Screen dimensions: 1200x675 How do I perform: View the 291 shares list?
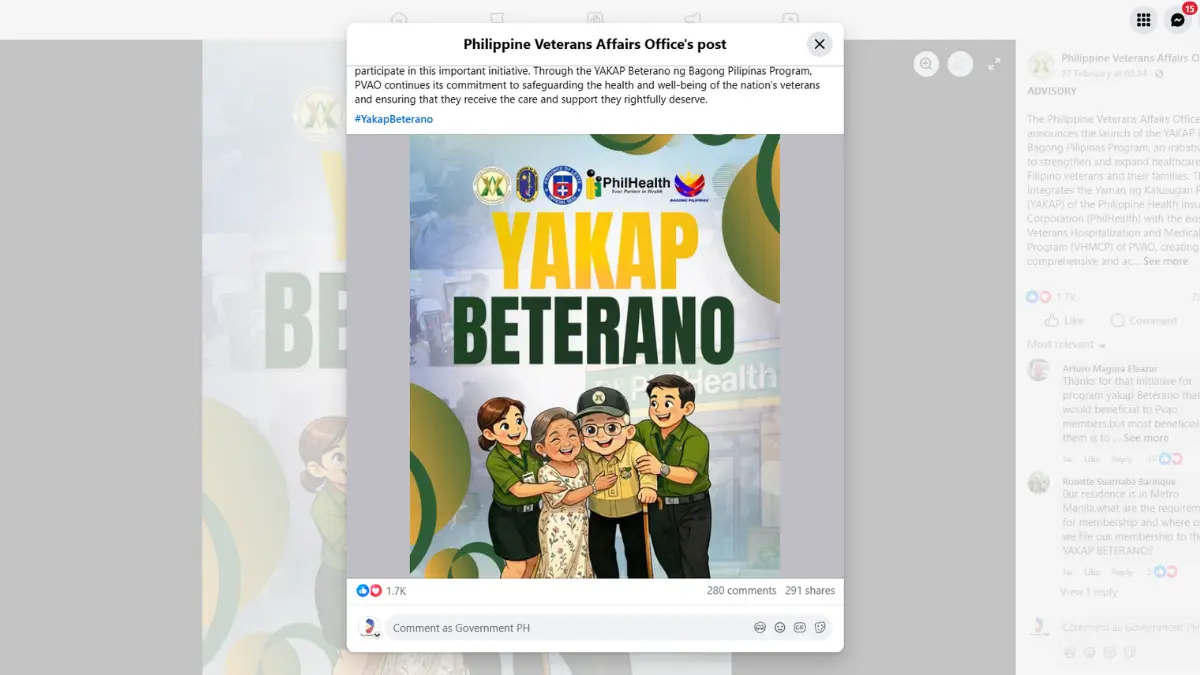(809, 591)
